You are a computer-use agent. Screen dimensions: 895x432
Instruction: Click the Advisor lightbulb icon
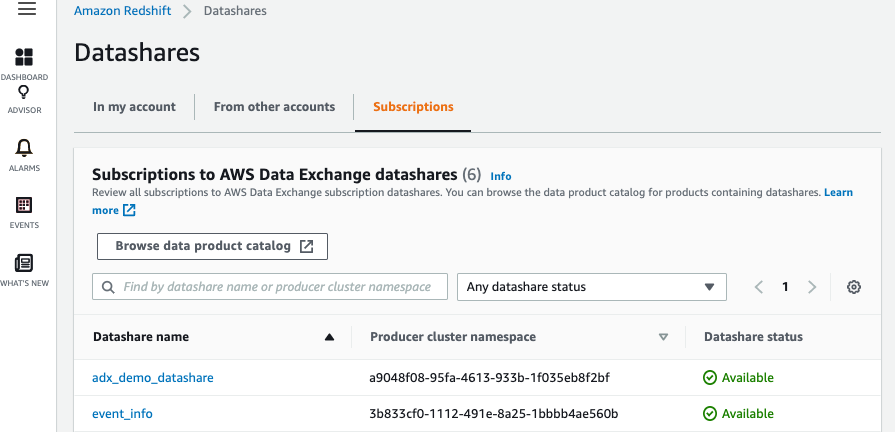24,93
